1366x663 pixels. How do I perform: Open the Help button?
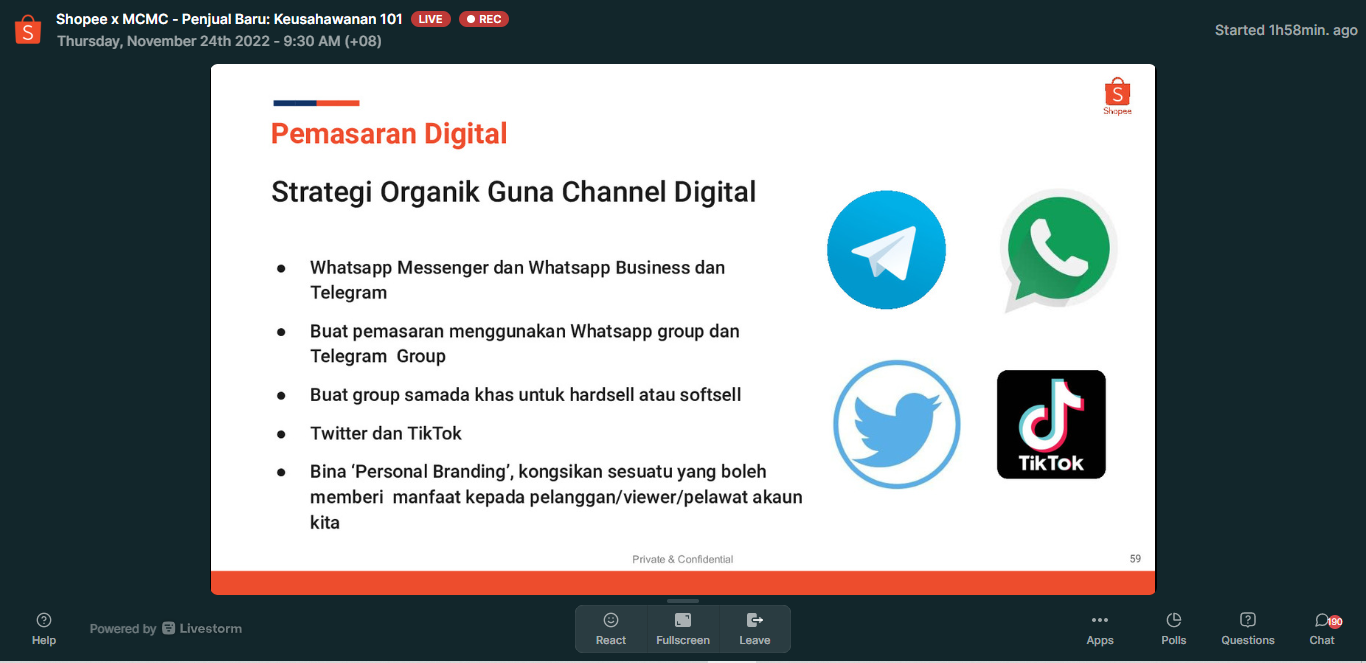point(44,629)
